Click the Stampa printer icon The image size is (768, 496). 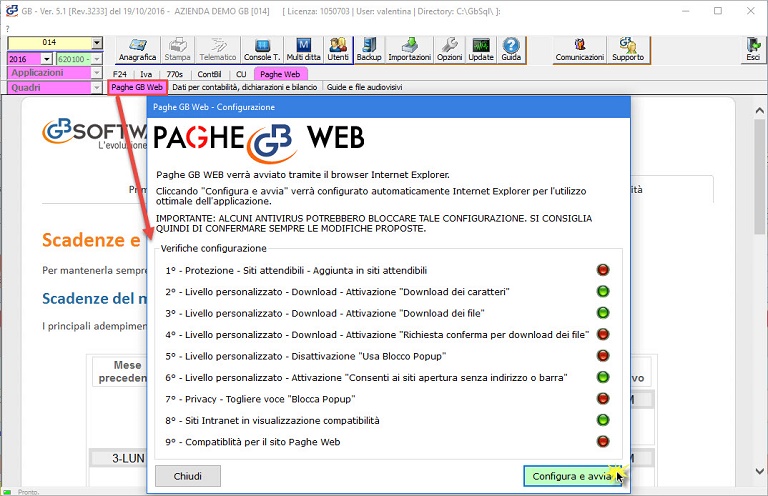(x=177, y=49)
